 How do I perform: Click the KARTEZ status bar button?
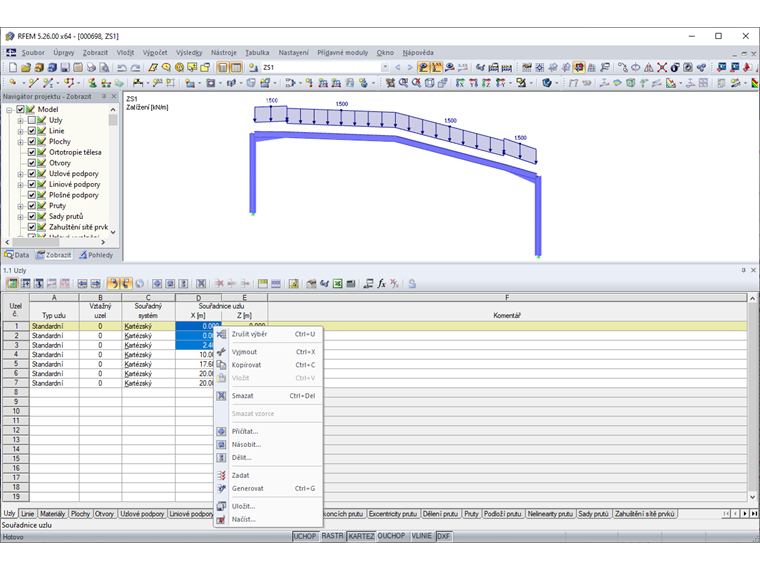361,536
